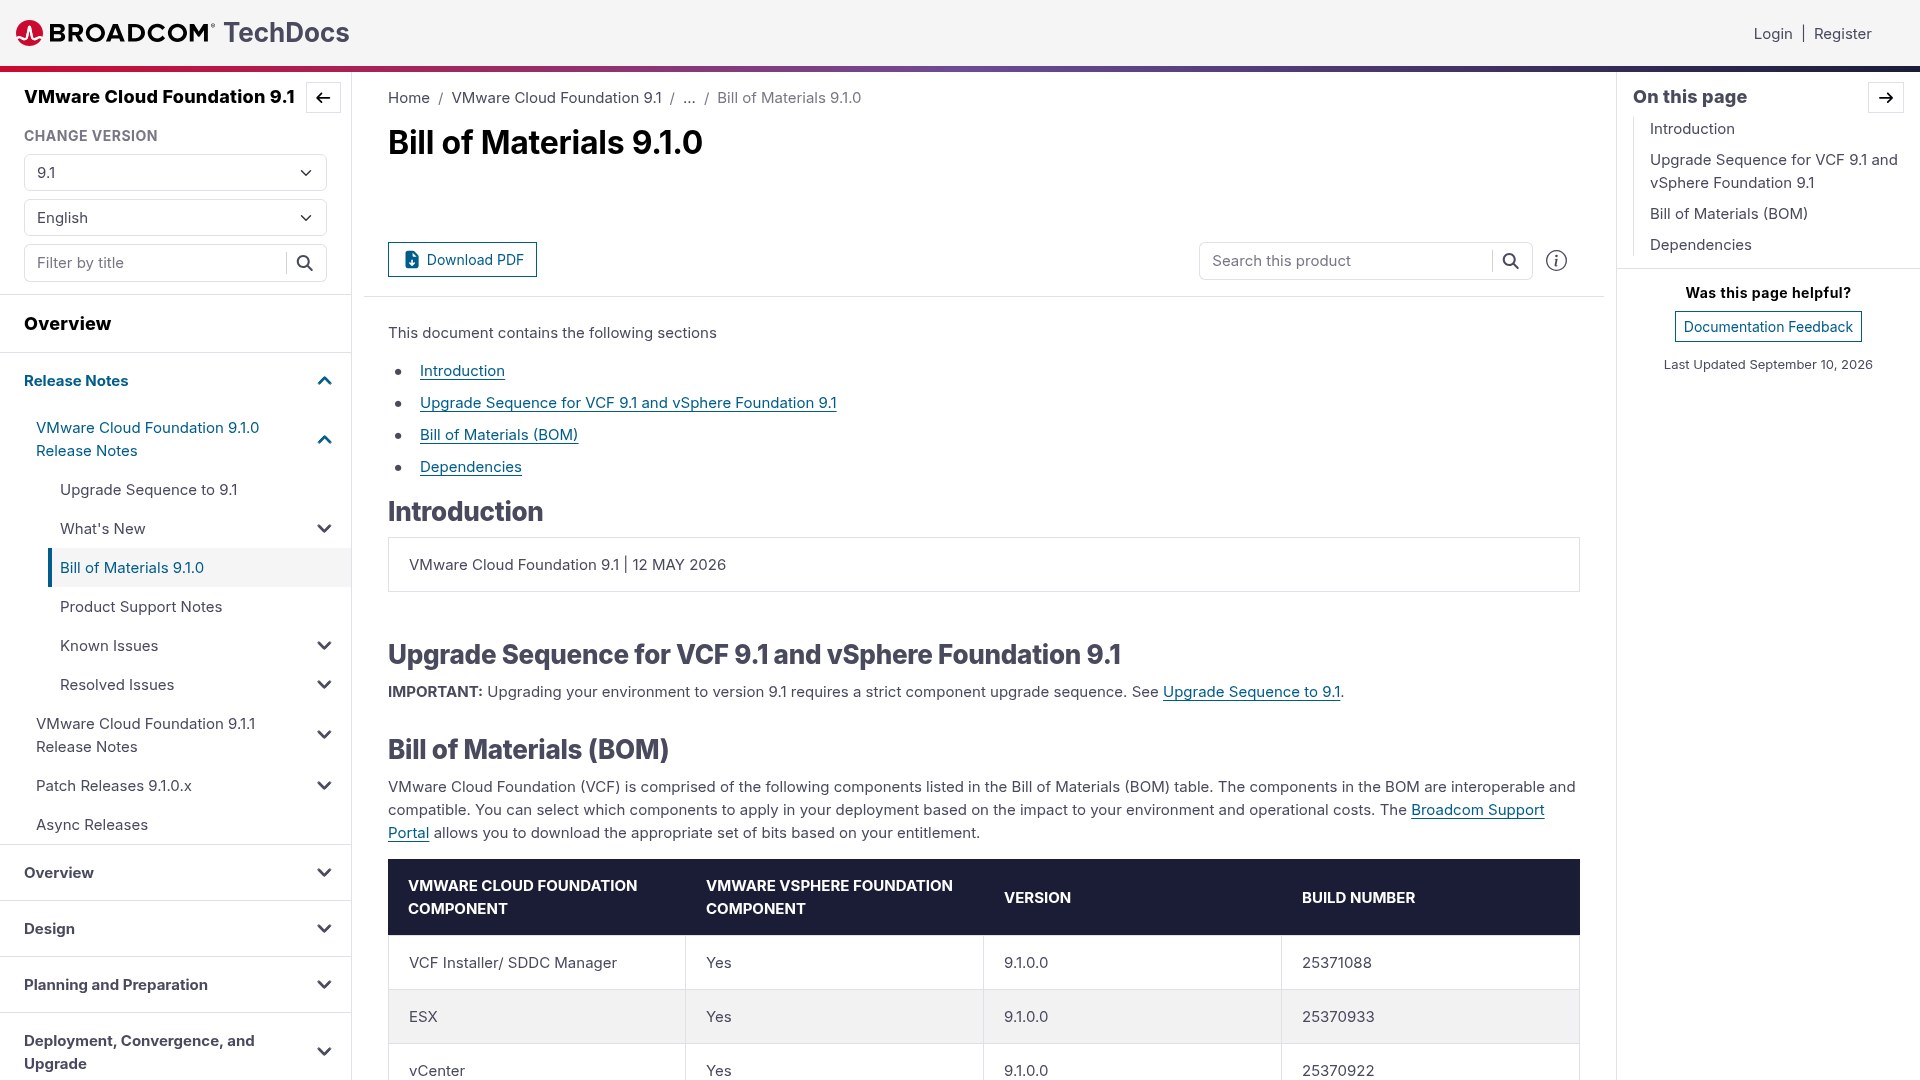This screenshot has height=1080, width=1920.
Task: Click the VCF Installer/ SDDC Manager cell
Action: click(x=537, y=963)
